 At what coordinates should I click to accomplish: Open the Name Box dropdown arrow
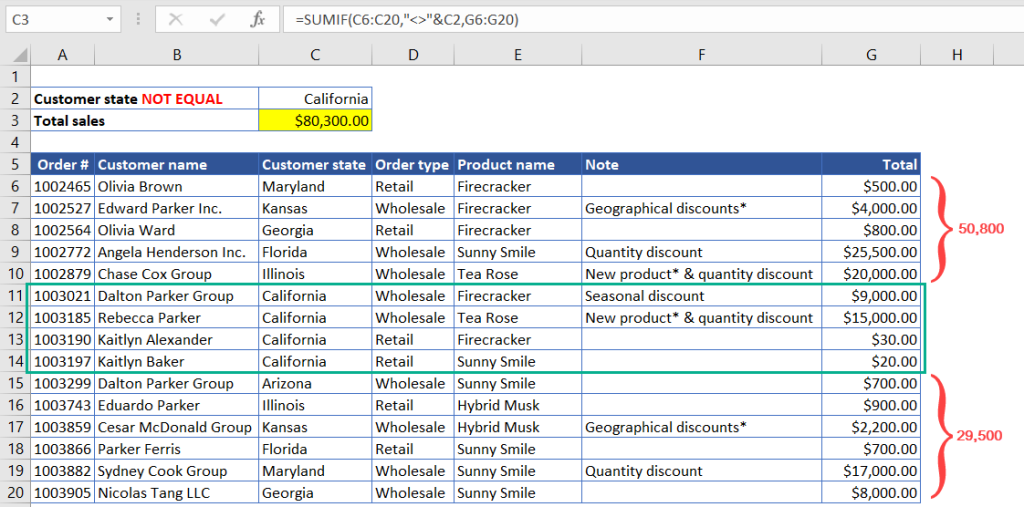(109, 20)
